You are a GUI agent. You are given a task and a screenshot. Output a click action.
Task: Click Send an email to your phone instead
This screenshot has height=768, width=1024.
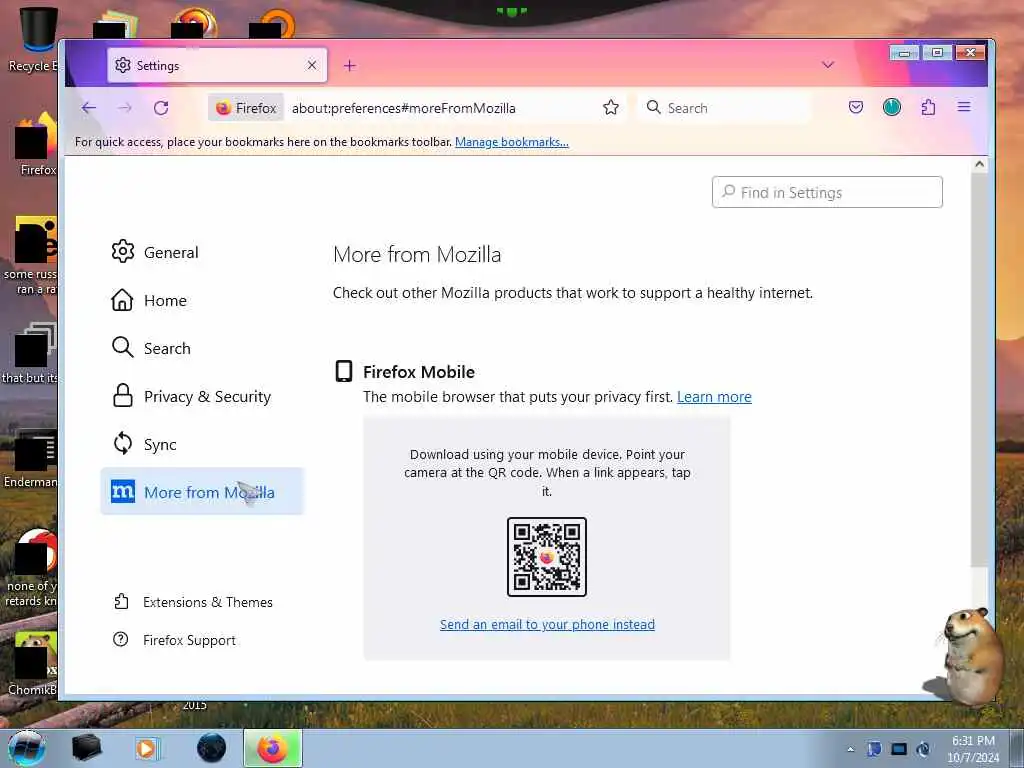click(x=547, y=624)
